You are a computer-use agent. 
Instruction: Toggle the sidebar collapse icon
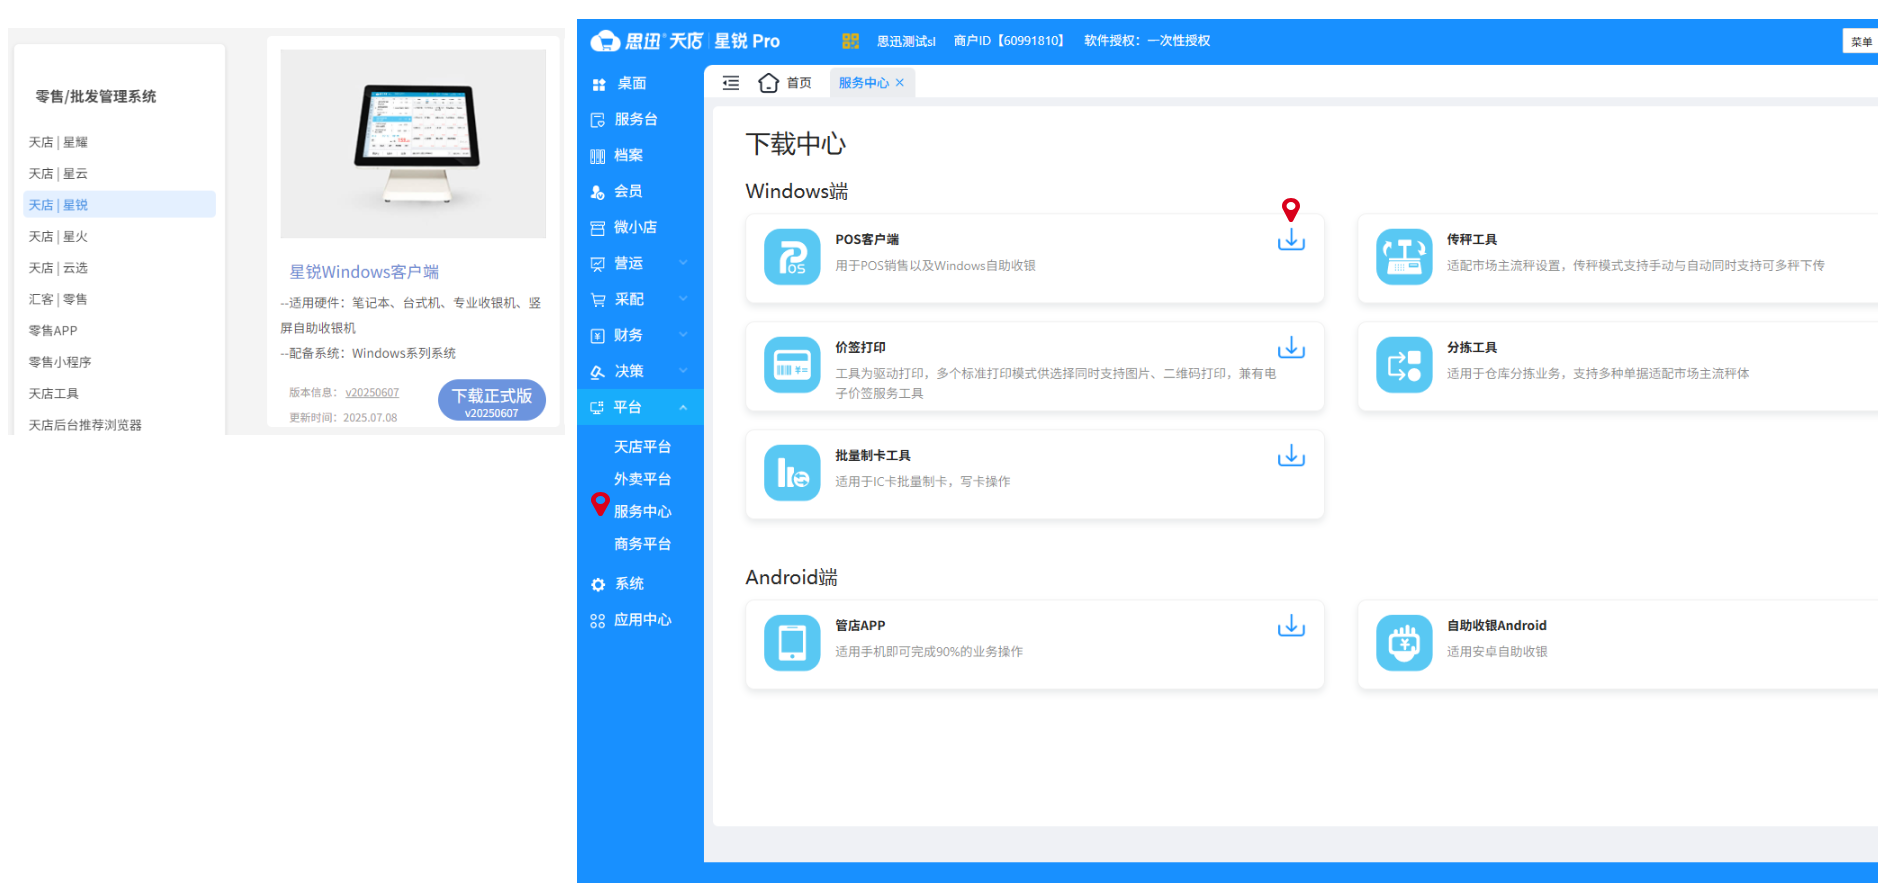pos(731,83)
